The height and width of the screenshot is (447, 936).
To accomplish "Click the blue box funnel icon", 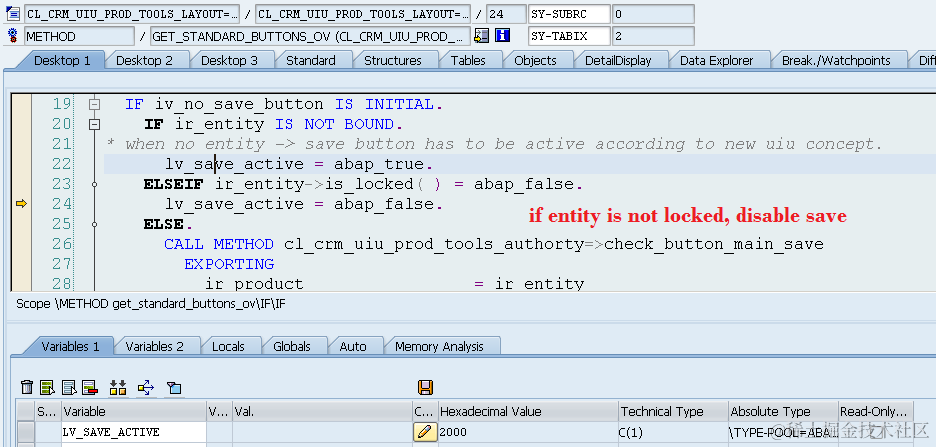I will click(x=174, y=387).
